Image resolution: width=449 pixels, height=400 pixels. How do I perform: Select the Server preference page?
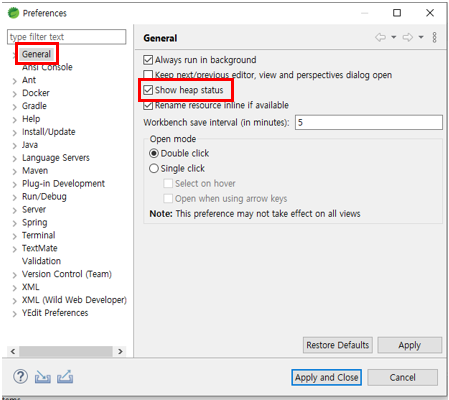(x=34, y=209)
